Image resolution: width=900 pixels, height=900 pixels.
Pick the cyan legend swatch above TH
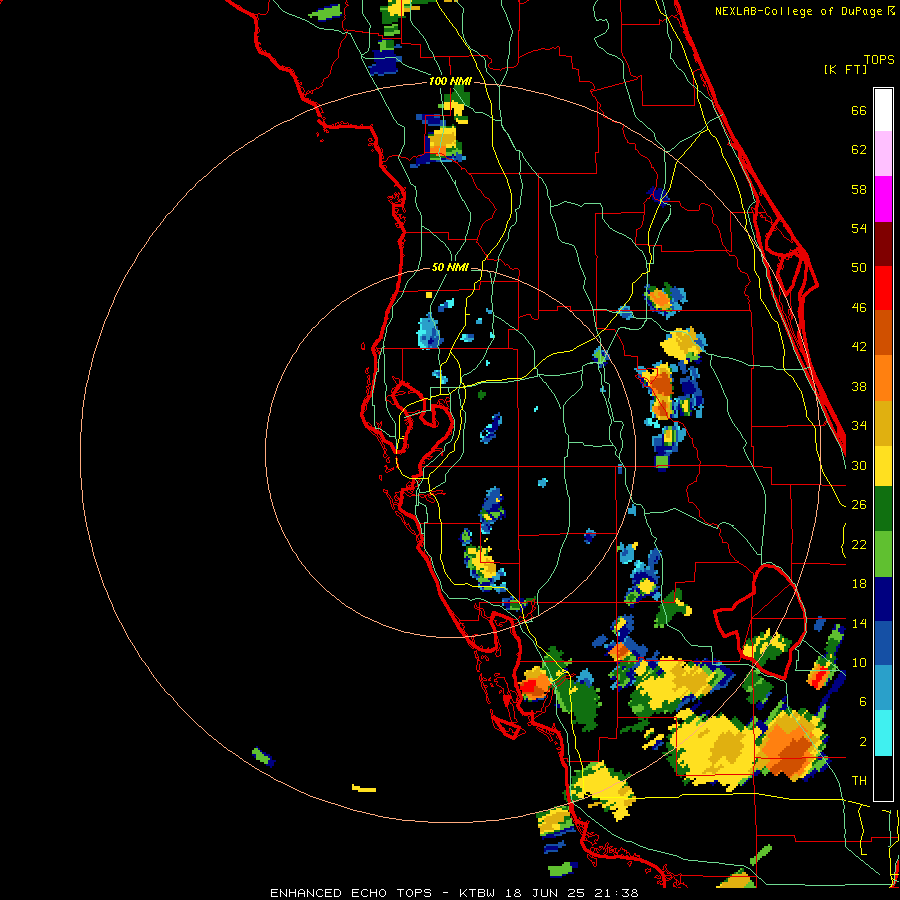[883, 733]
